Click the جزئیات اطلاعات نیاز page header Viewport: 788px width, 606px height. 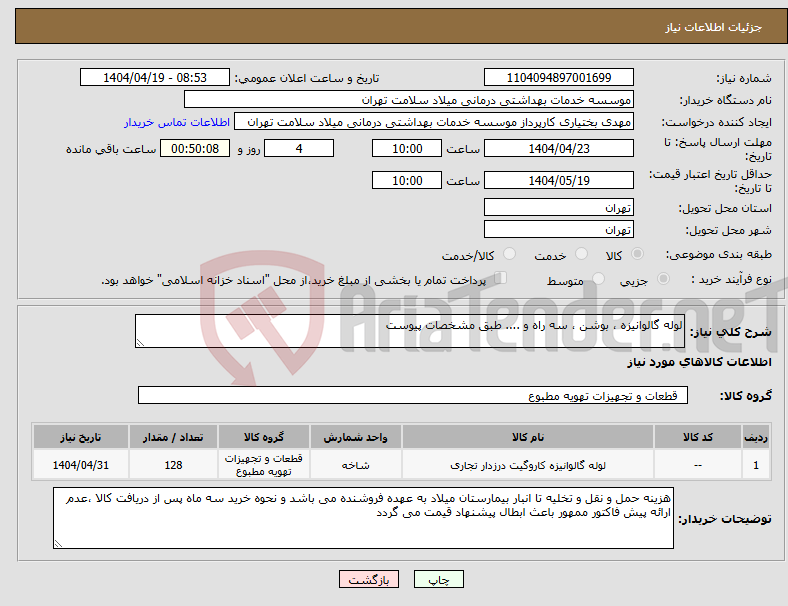coord(714,27)
